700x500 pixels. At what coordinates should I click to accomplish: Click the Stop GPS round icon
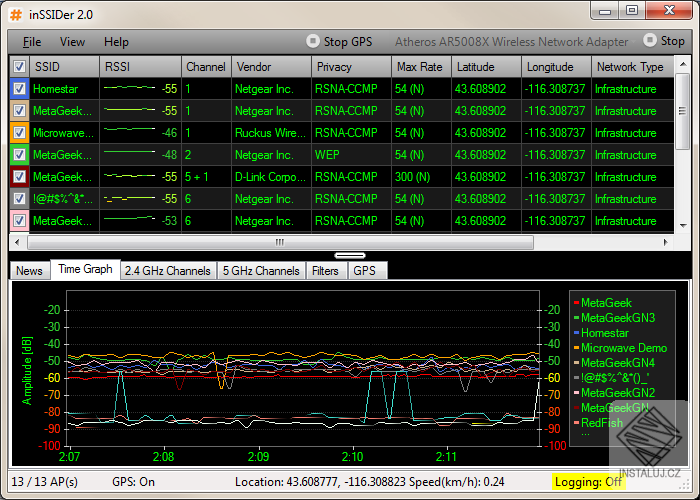(313, 41)
